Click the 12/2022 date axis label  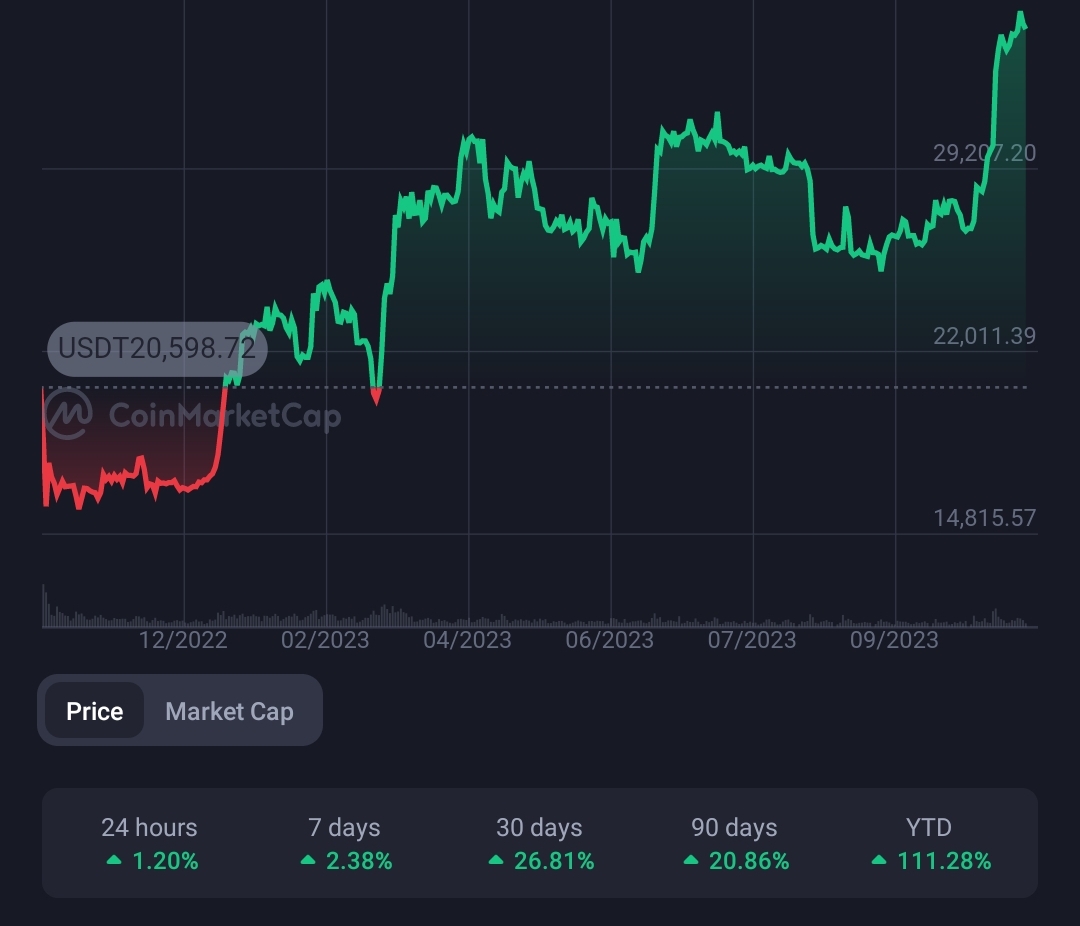183,639
